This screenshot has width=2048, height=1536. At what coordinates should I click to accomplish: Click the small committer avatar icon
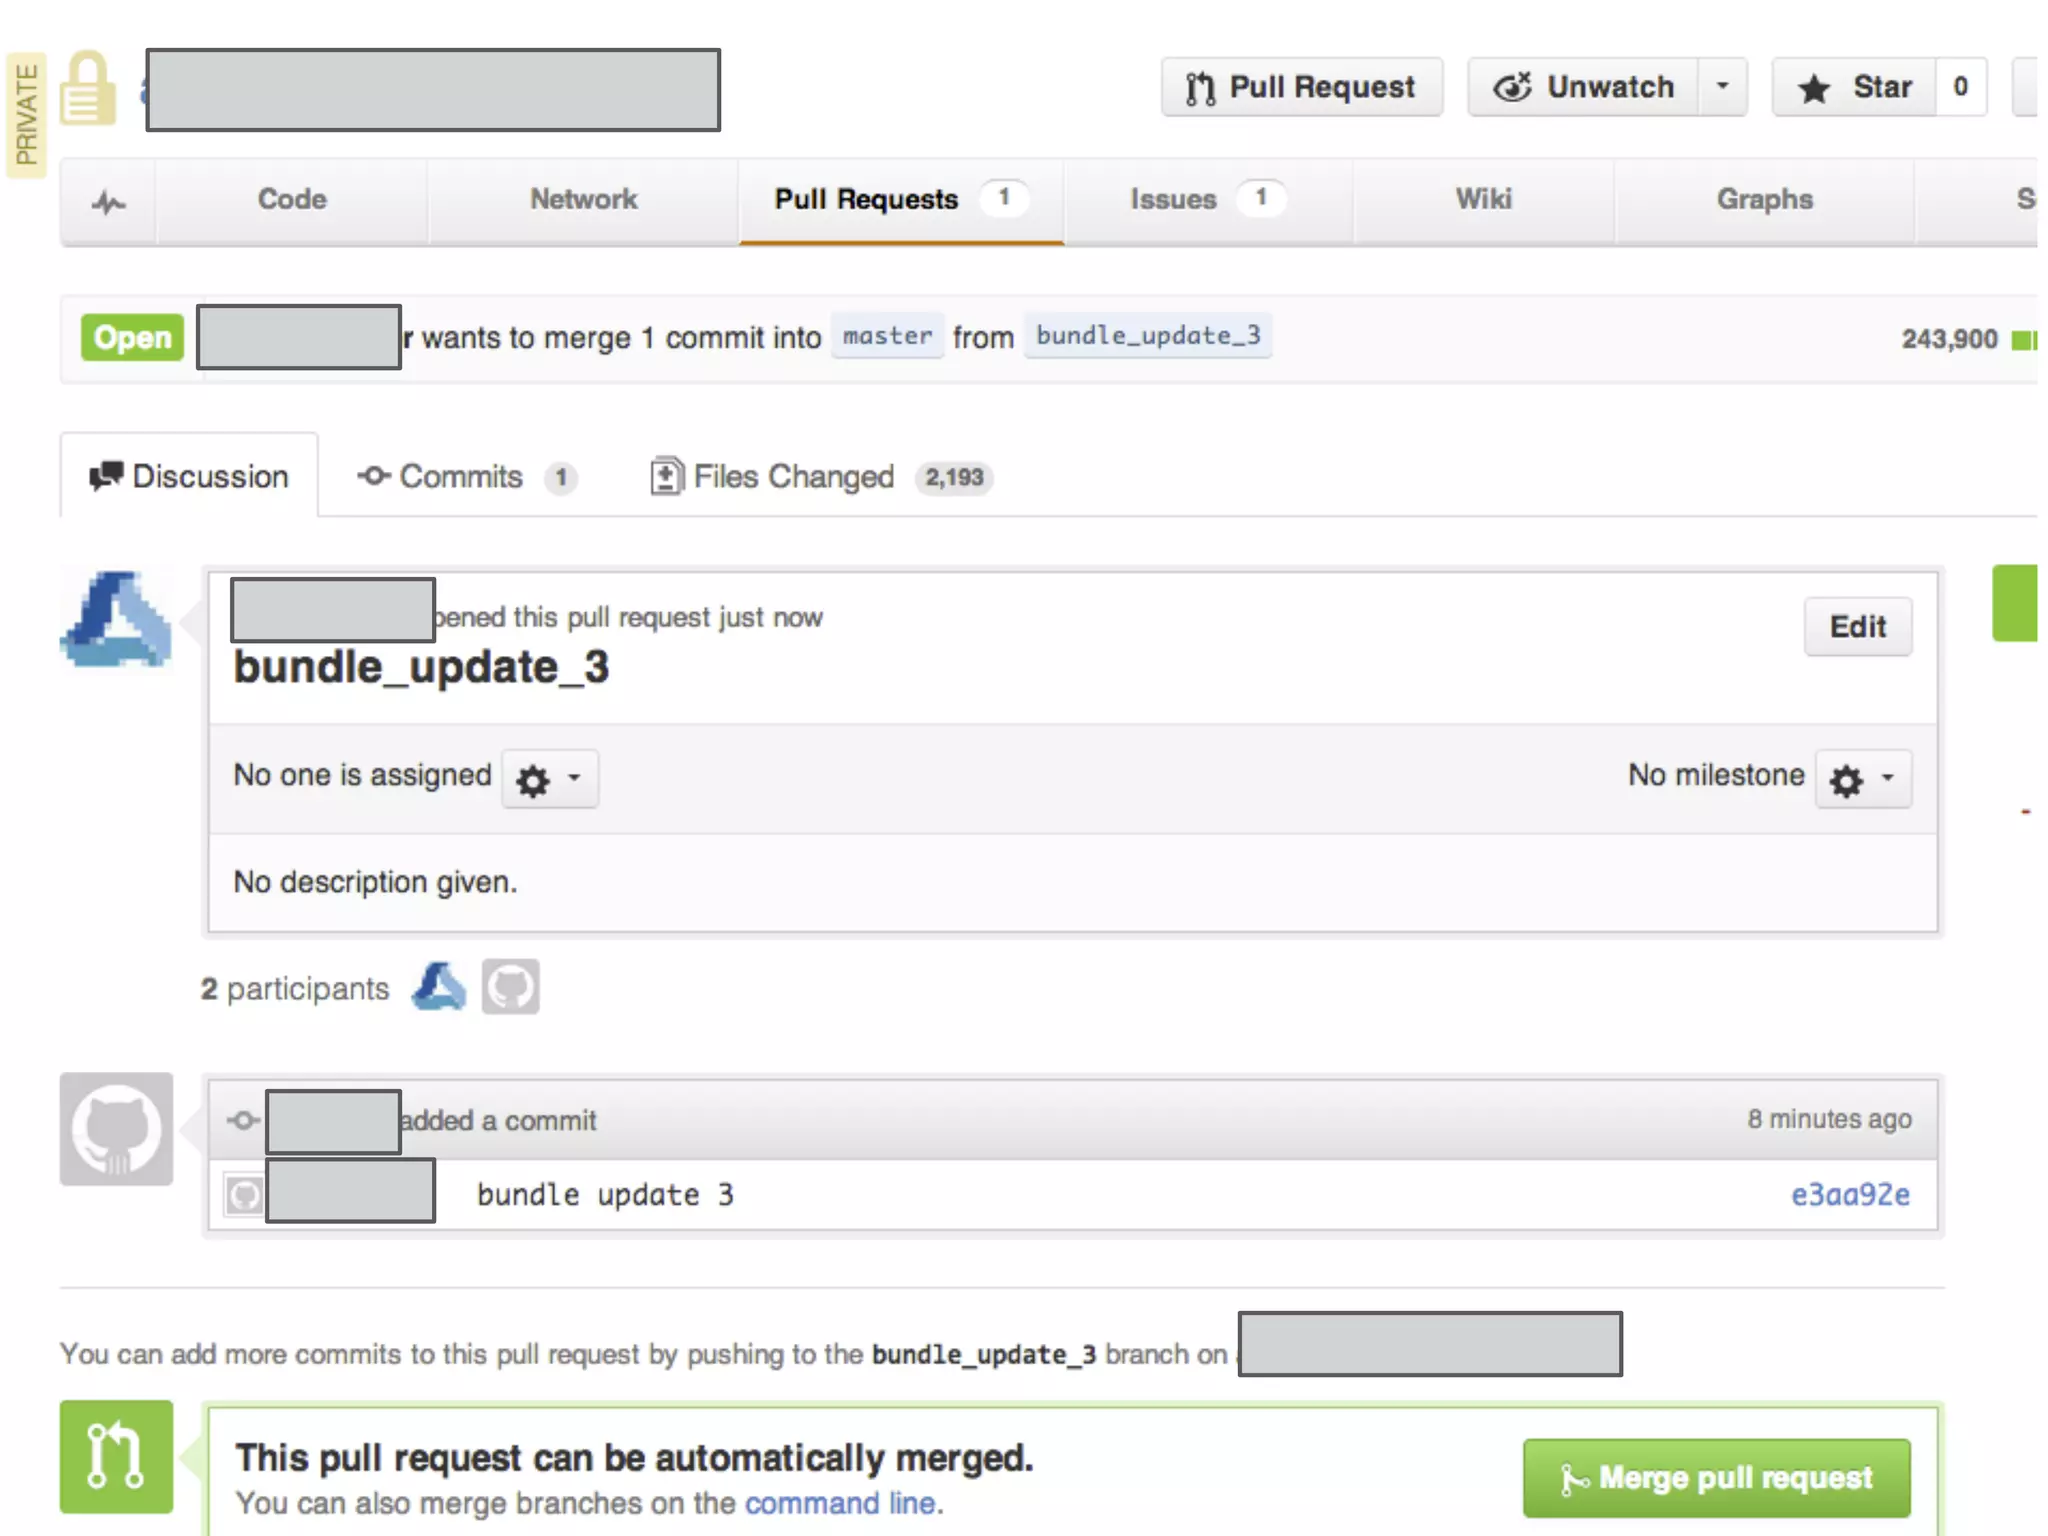(x=244, y=1195)
